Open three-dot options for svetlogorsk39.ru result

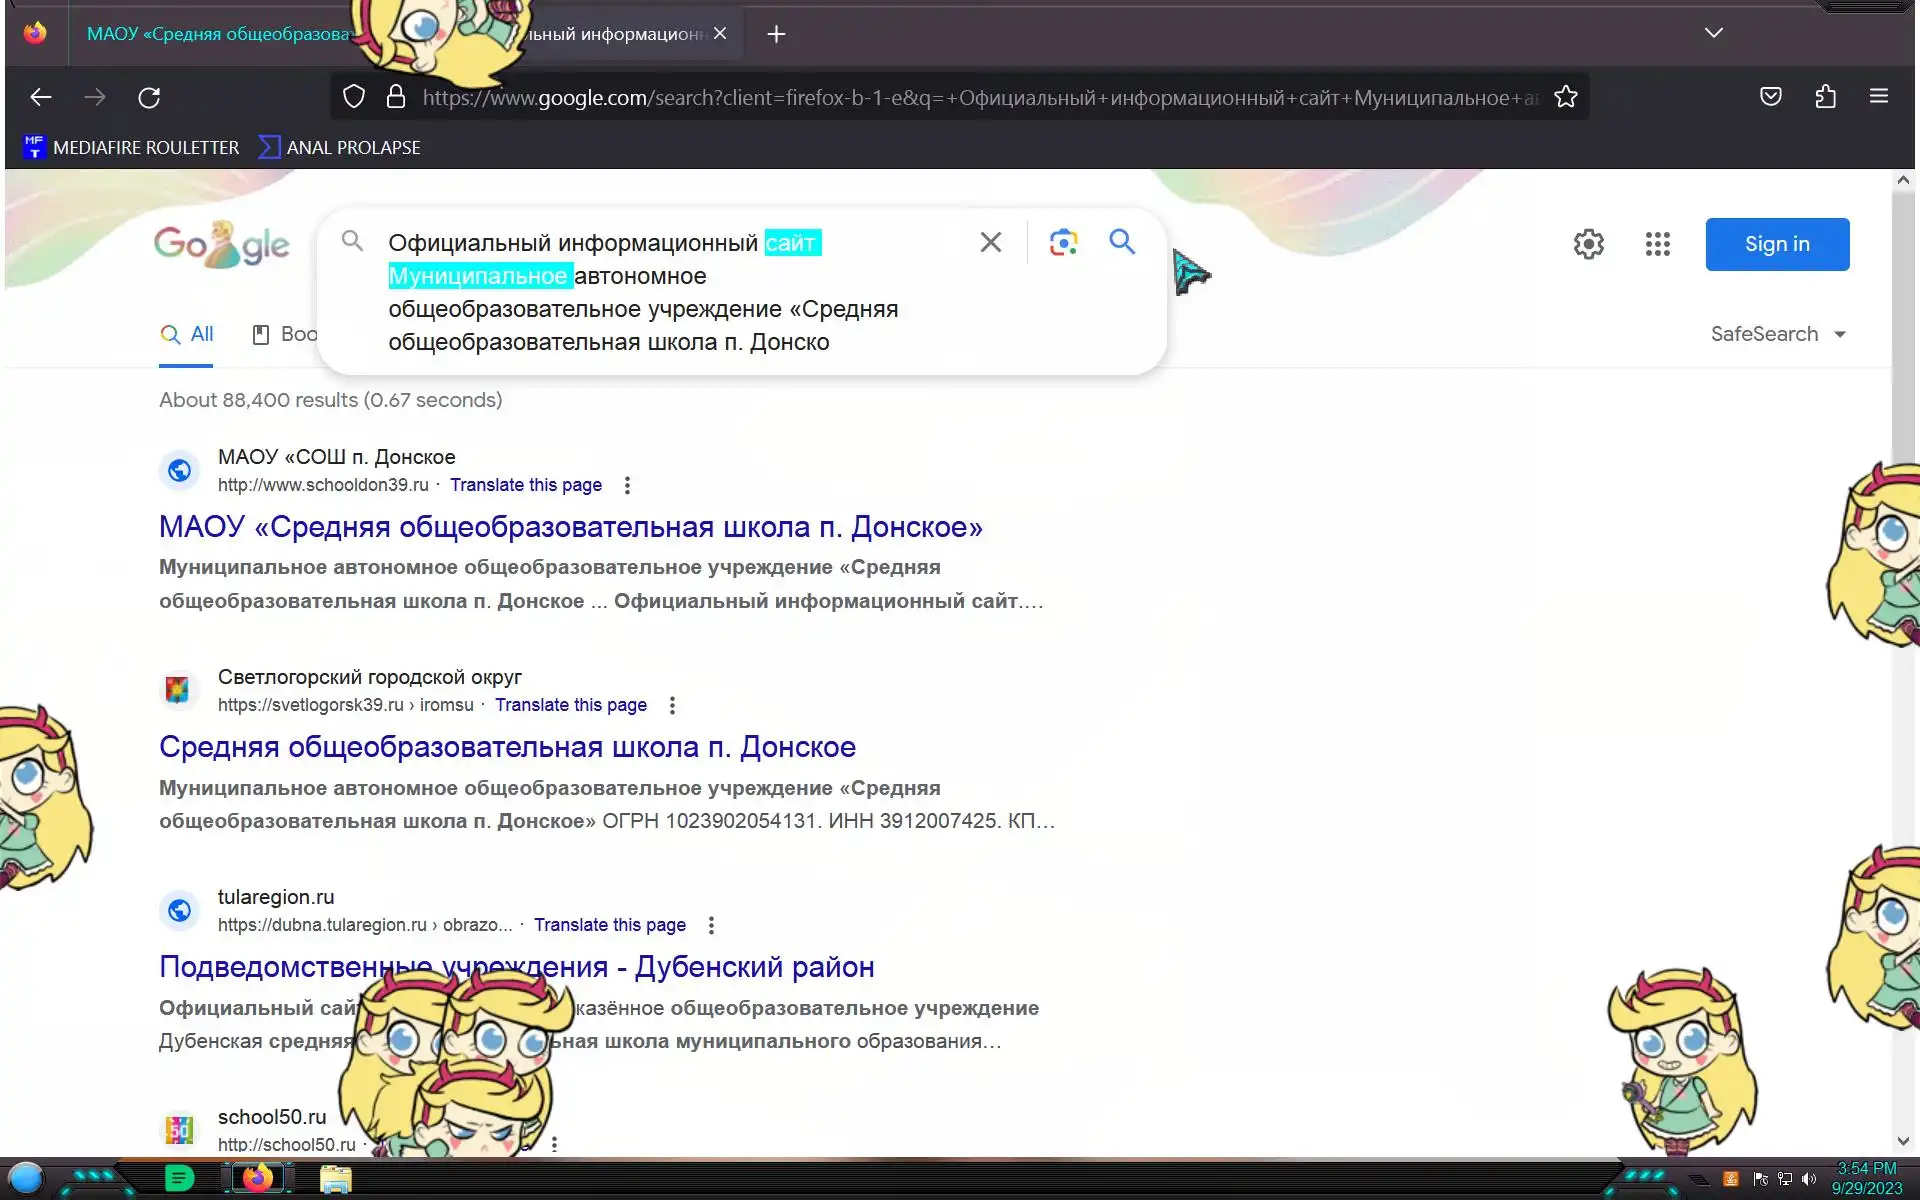click(672, 705)
